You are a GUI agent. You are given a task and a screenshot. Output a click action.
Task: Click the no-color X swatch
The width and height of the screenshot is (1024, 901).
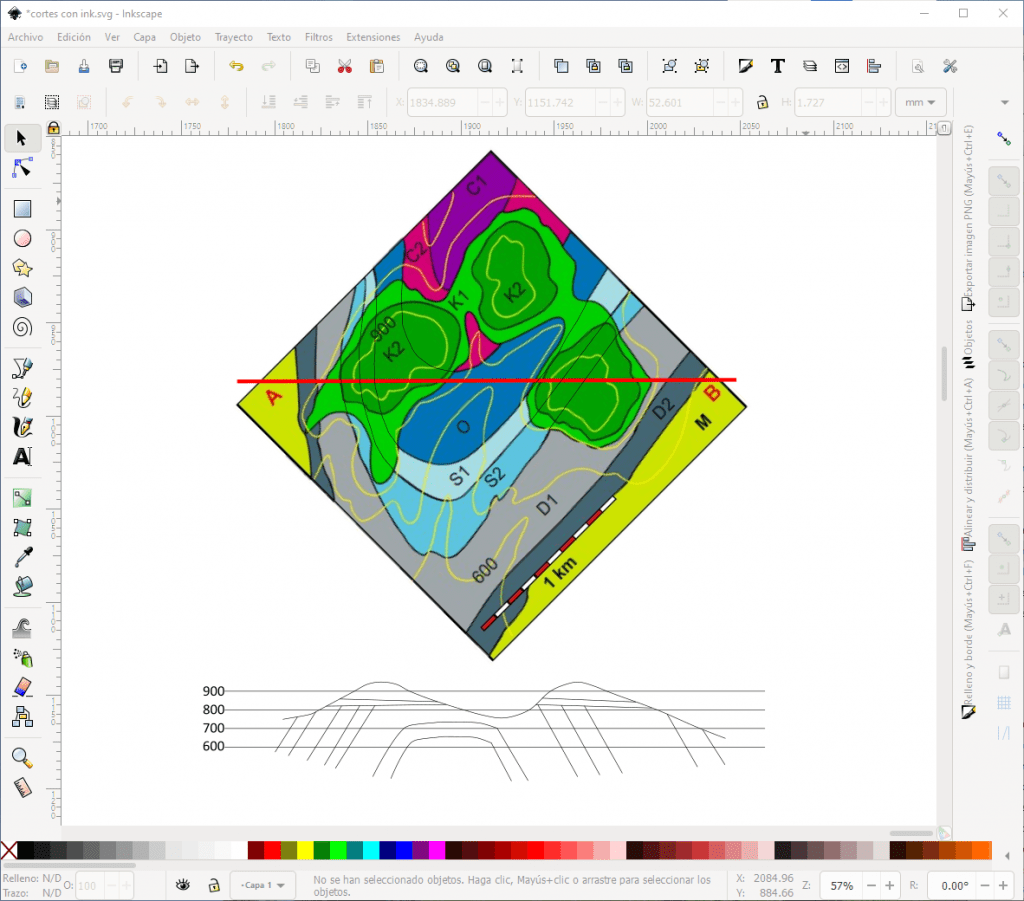(x=8, y=850)
